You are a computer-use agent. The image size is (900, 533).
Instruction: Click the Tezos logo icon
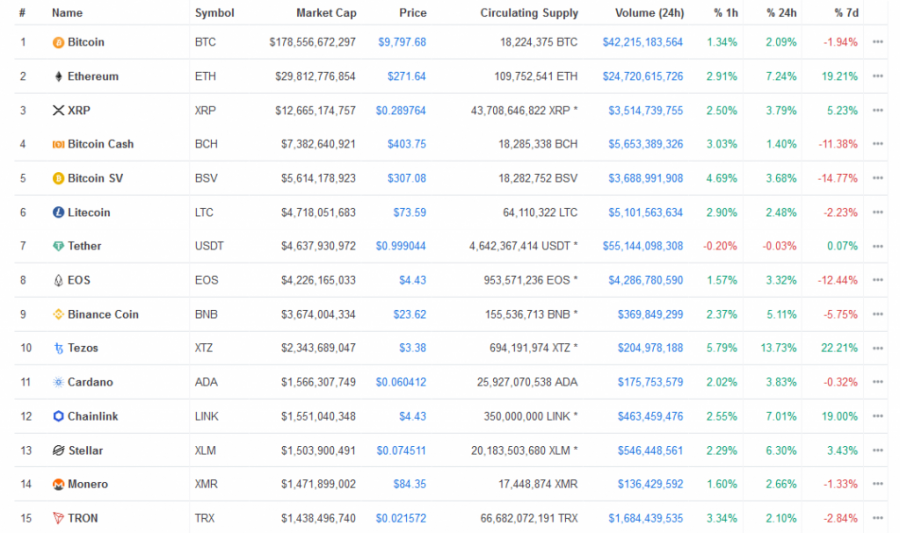pos(58,348)
